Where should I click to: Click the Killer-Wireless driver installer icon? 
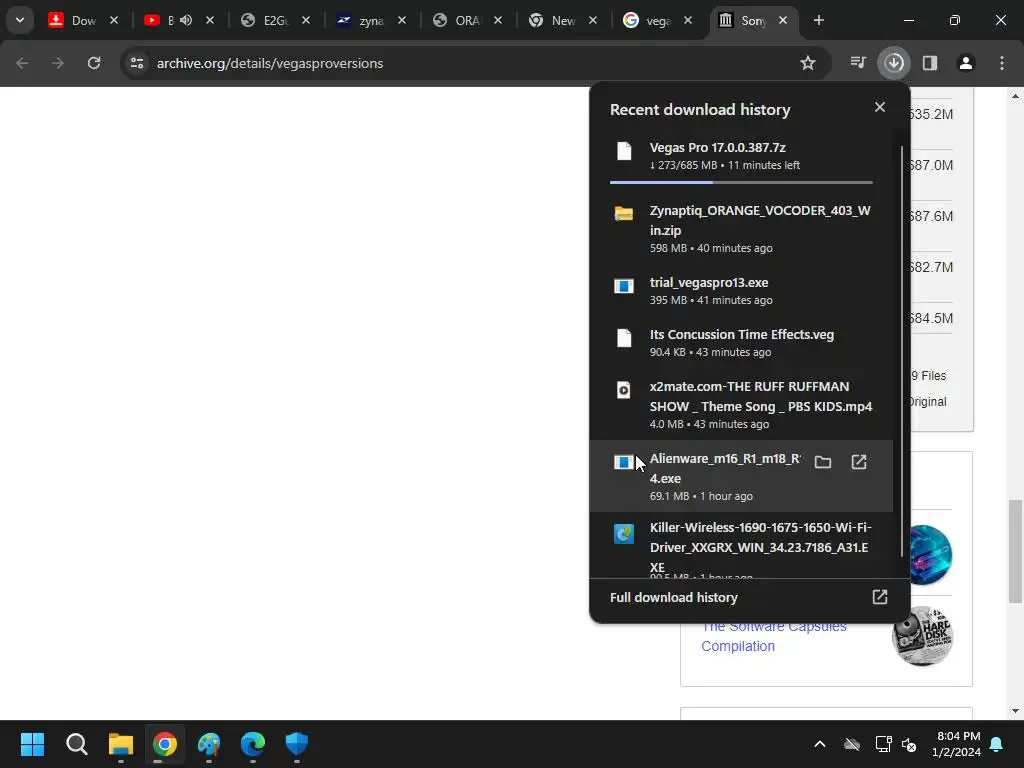coord(624,534)
